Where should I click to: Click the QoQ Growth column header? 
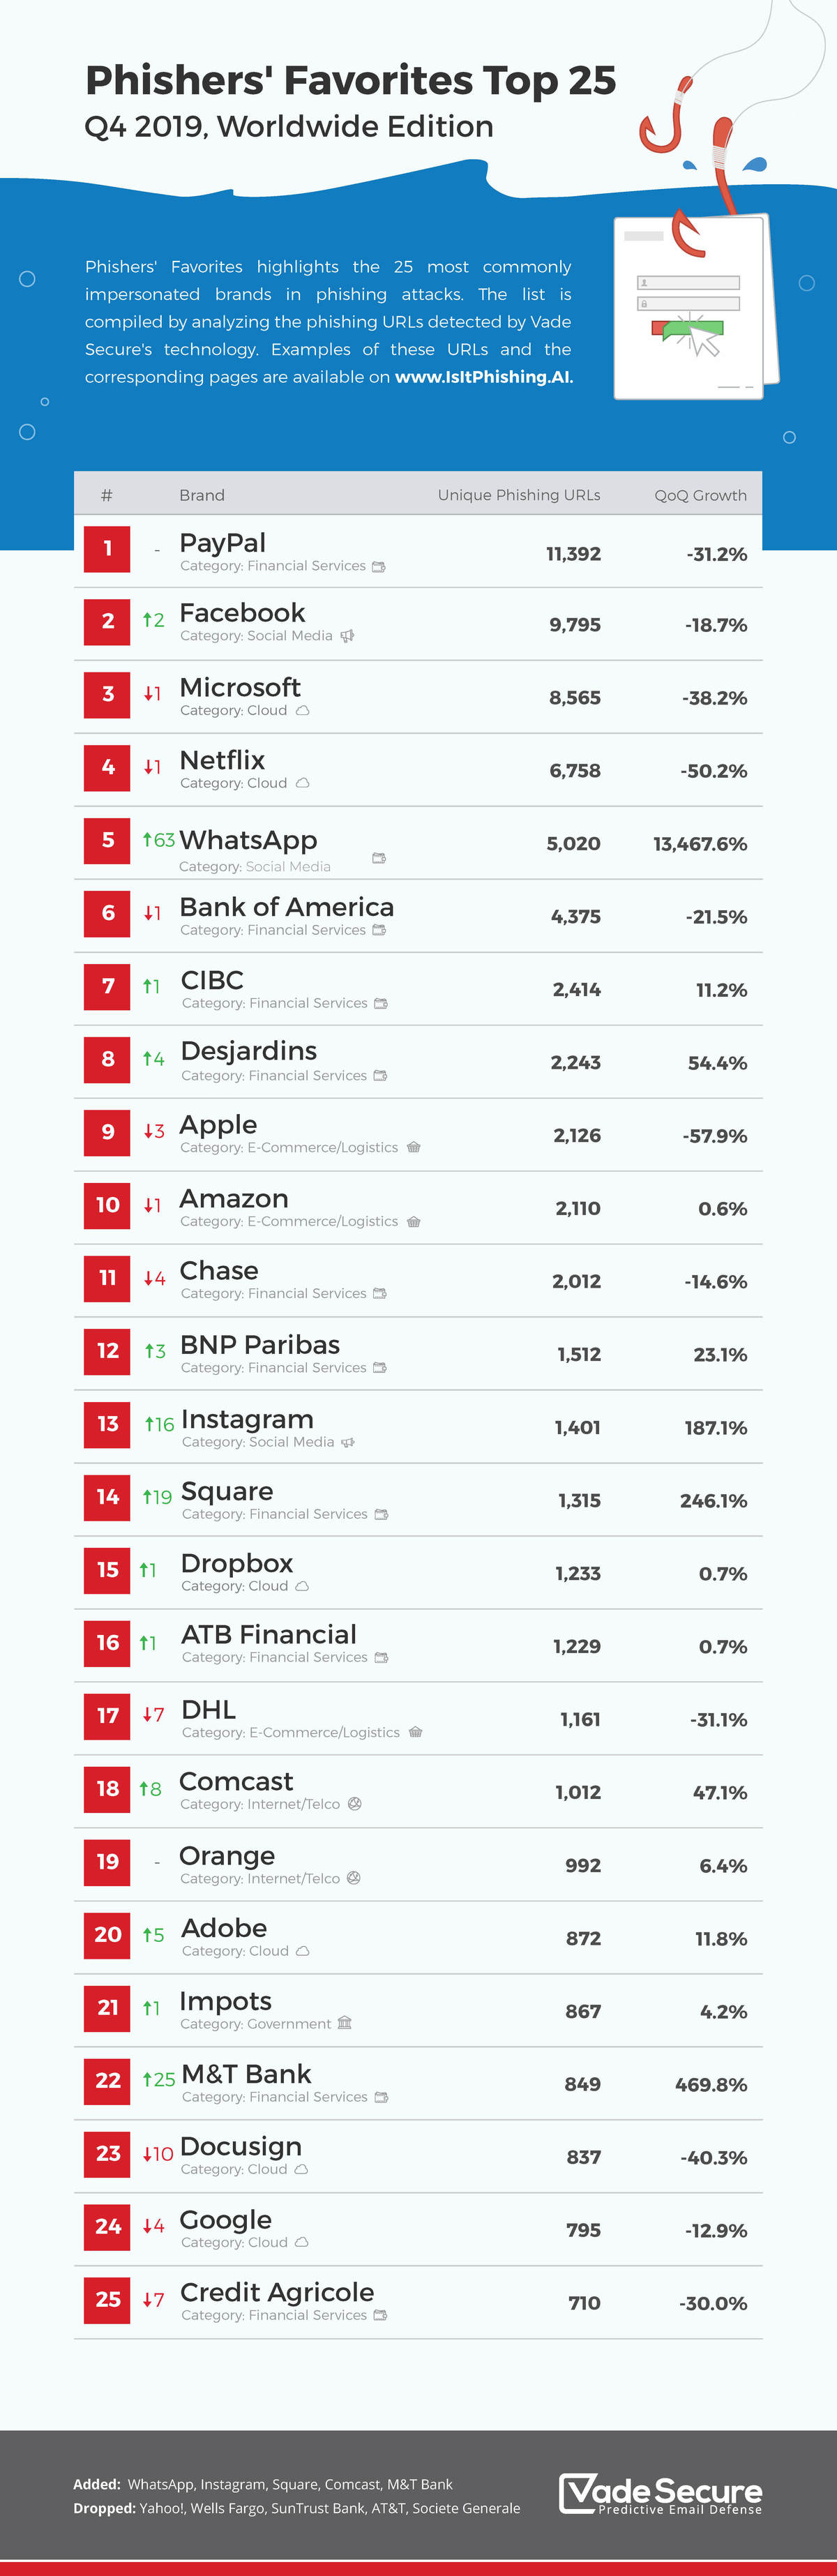coord(700,495)
